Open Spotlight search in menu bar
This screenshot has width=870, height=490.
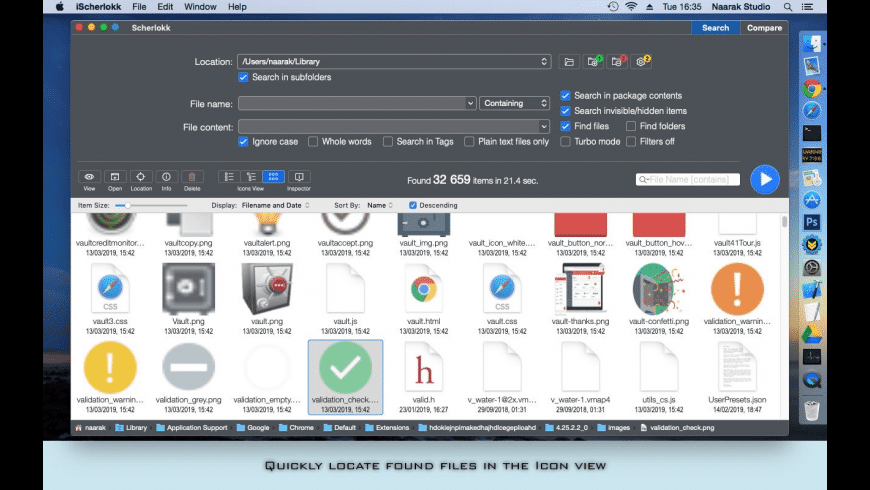787,7
